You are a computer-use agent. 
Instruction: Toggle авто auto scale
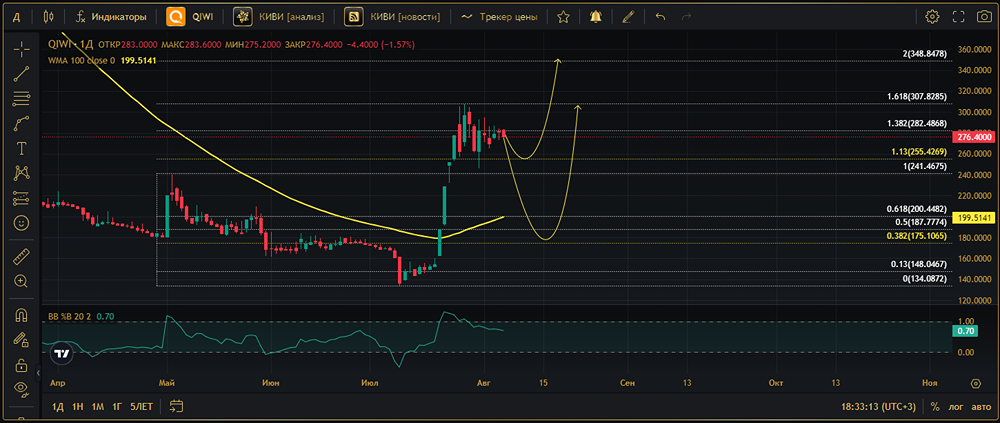[982, 406]
